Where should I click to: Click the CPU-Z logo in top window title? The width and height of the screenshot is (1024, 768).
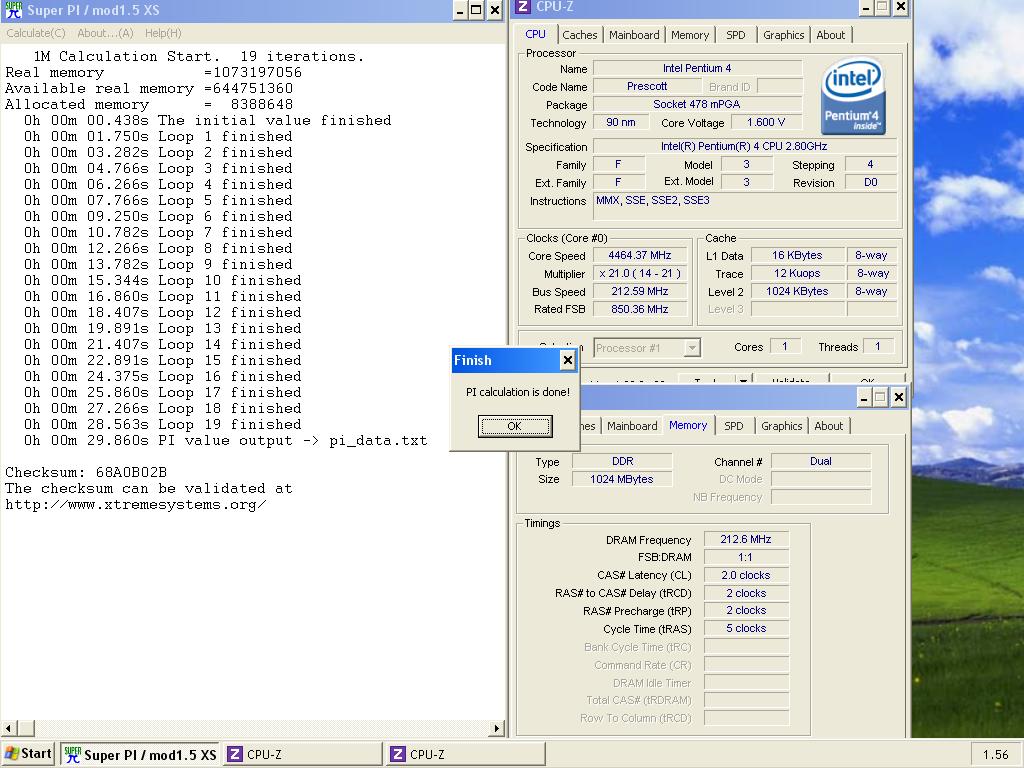pos(522,7)
